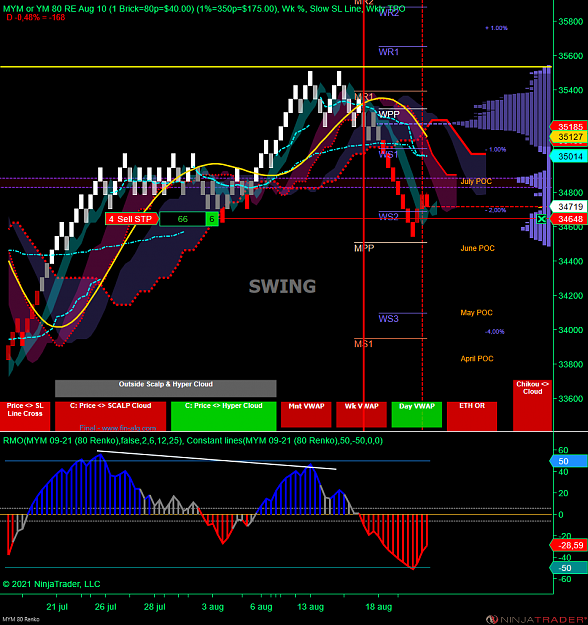
Task: Click the '© 2021 NinjaTrader, LLC' copyright text
Action: pyautogui.click(x=51, y=584)
